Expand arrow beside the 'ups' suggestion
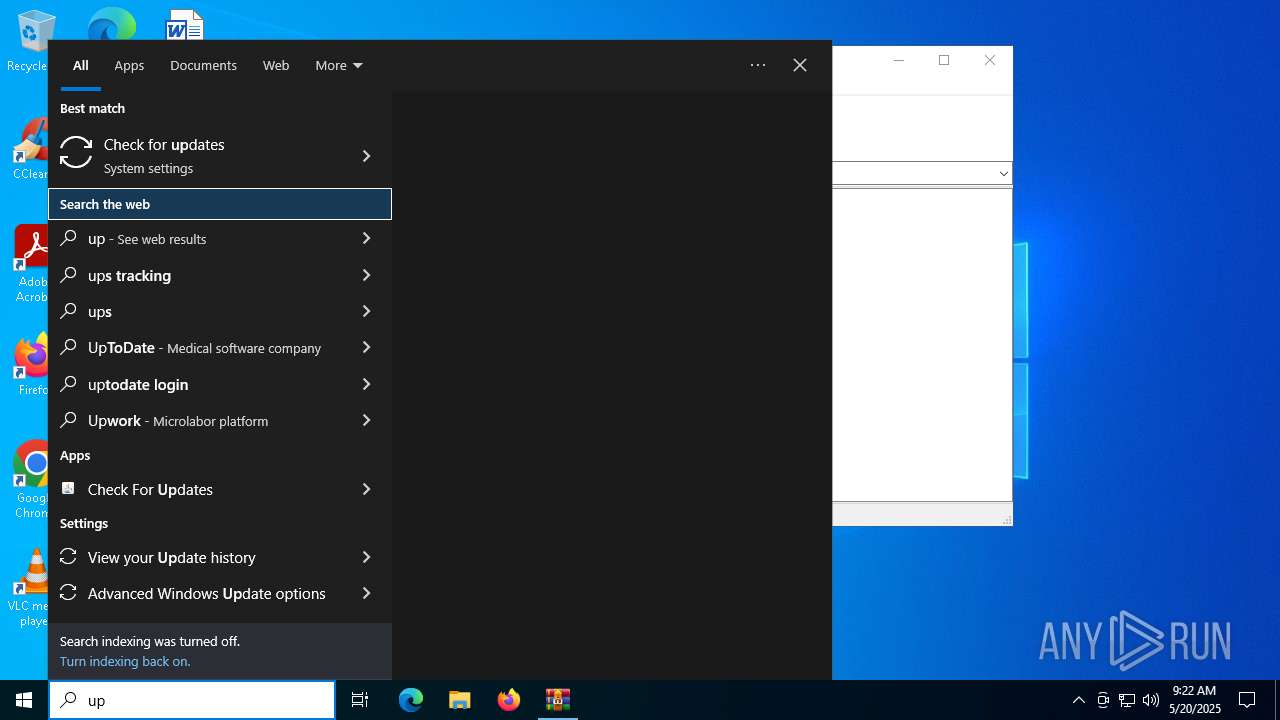The image size is (1280, 720). coord(366,311)
